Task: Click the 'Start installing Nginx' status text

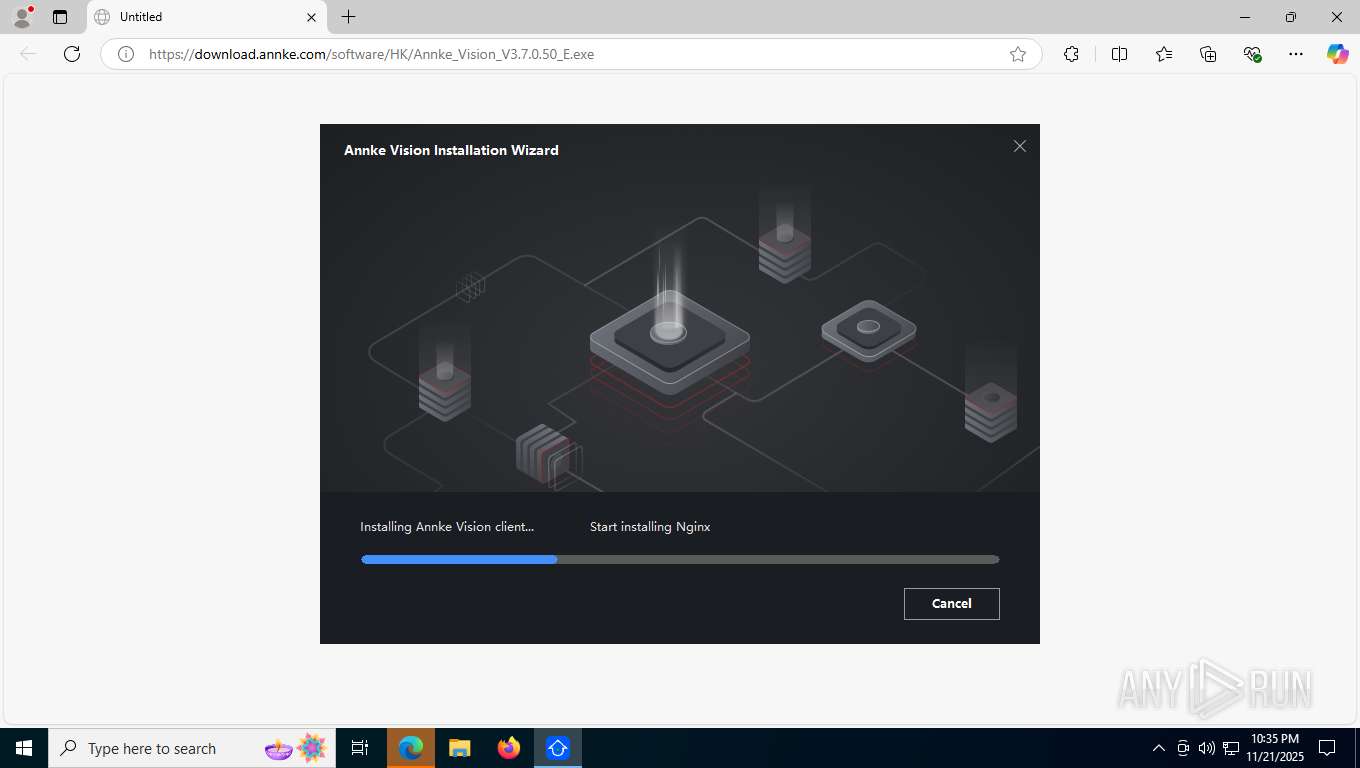Action: coord(650,527)
